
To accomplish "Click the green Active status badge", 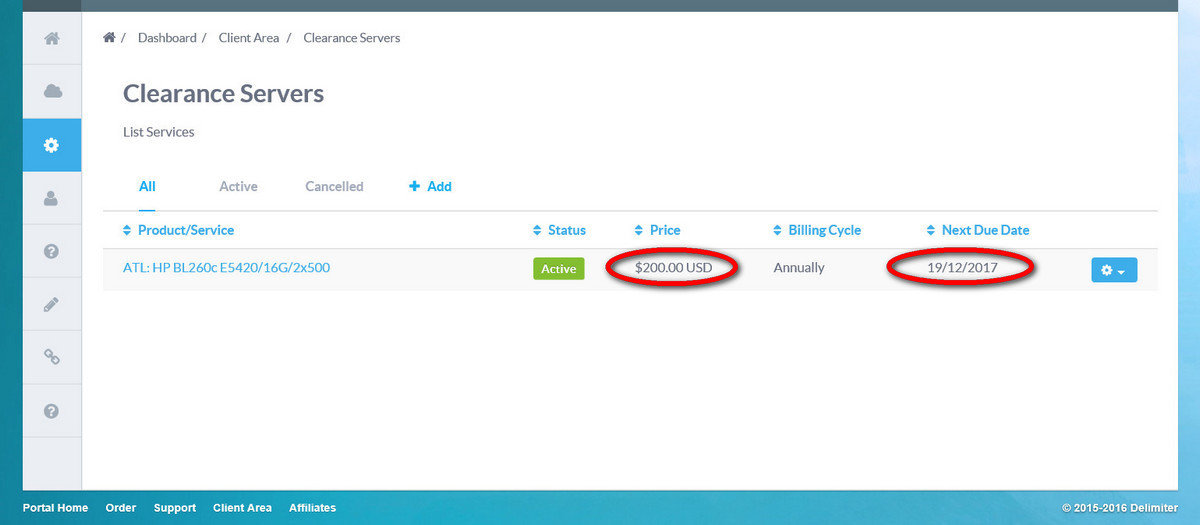I will click(x=558, y=269).
